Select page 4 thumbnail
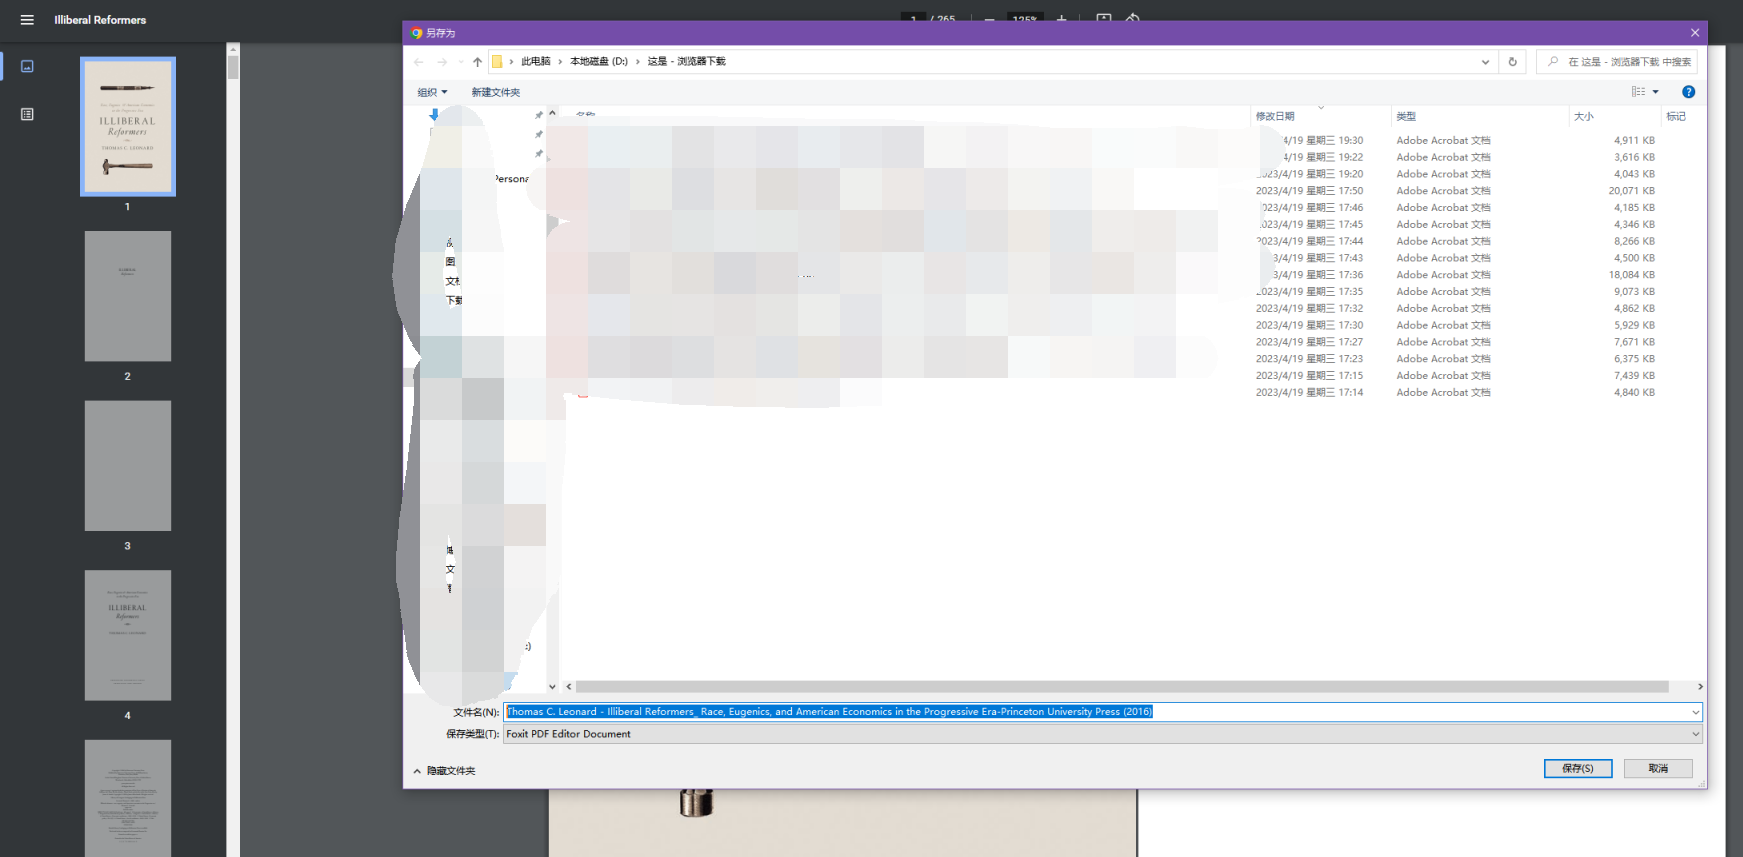This screenshot has height=857, width=1743. pyautogui.click(x=128, y=635)
